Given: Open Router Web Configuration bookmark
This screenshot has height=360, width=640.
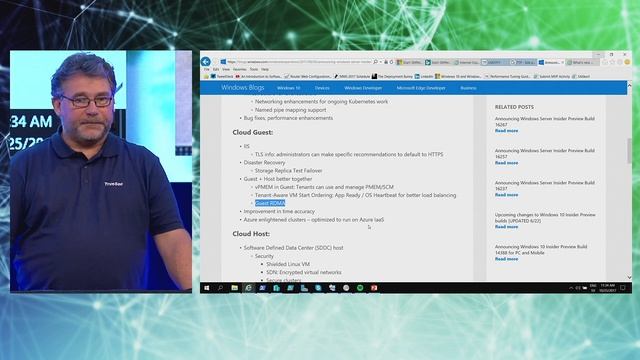Looking at the screenshot, I should coord(308,76).
